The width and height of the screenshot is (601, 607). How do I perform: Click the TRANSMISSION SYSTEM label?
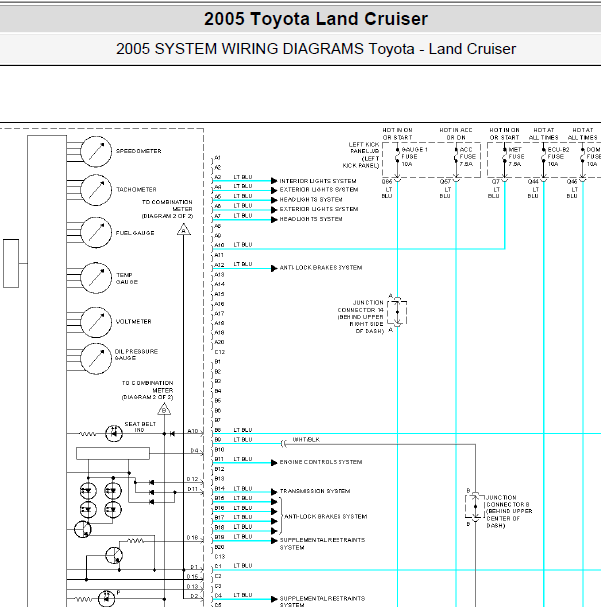(x=315, y=491)
